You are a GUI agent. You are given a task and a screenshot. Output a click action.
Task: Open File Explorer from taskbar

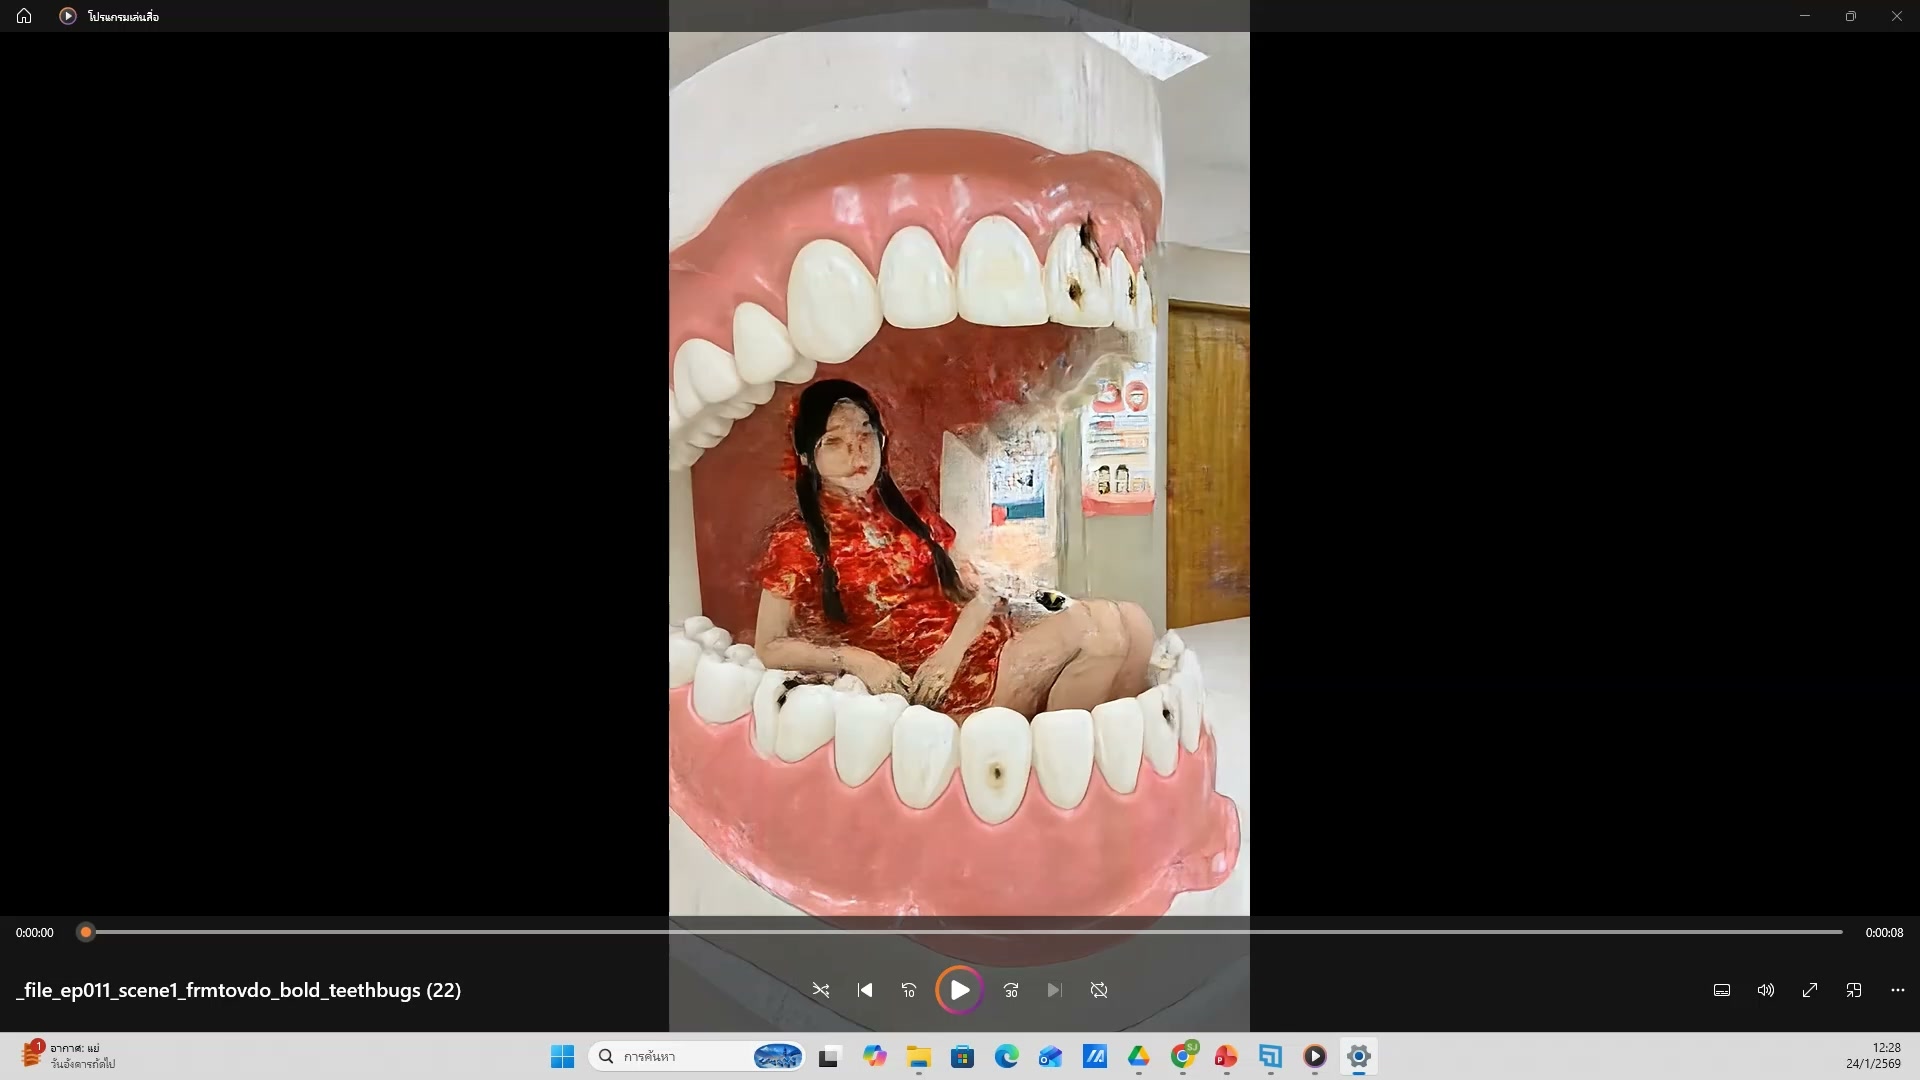[x=918, y=1056]
